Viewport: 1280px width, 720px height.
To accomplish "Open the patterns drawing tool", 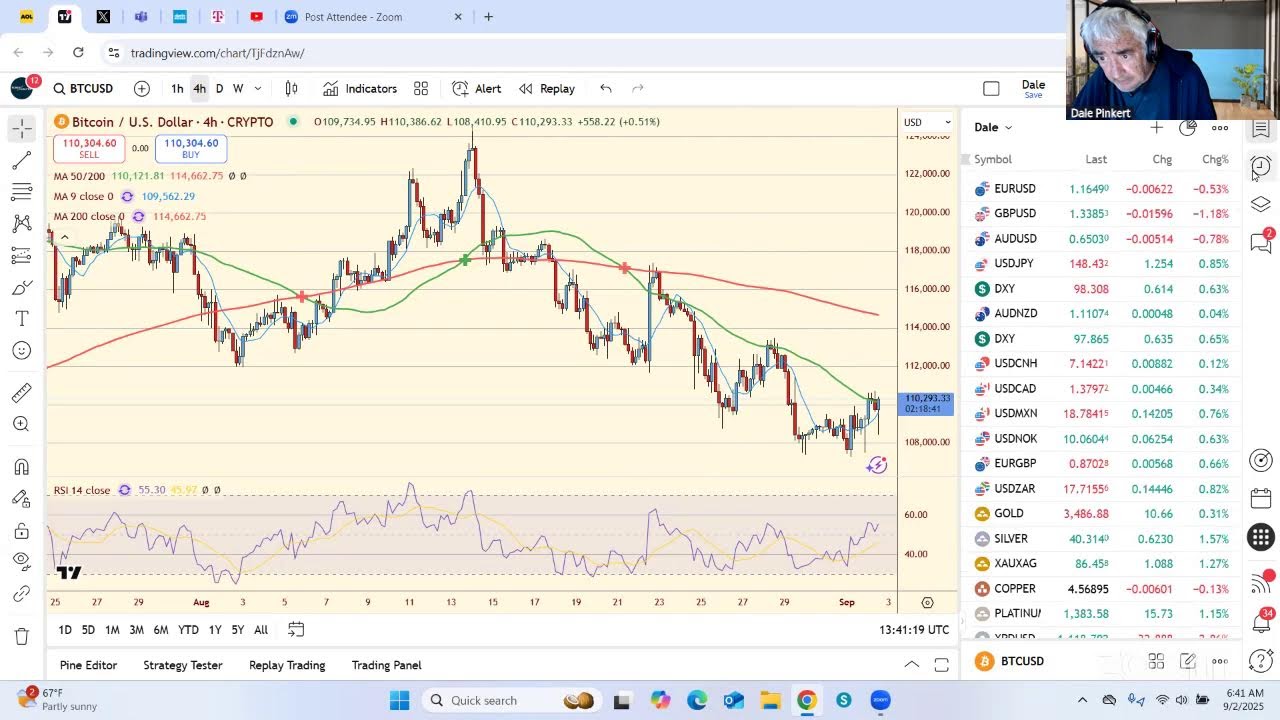I will 21,224.
